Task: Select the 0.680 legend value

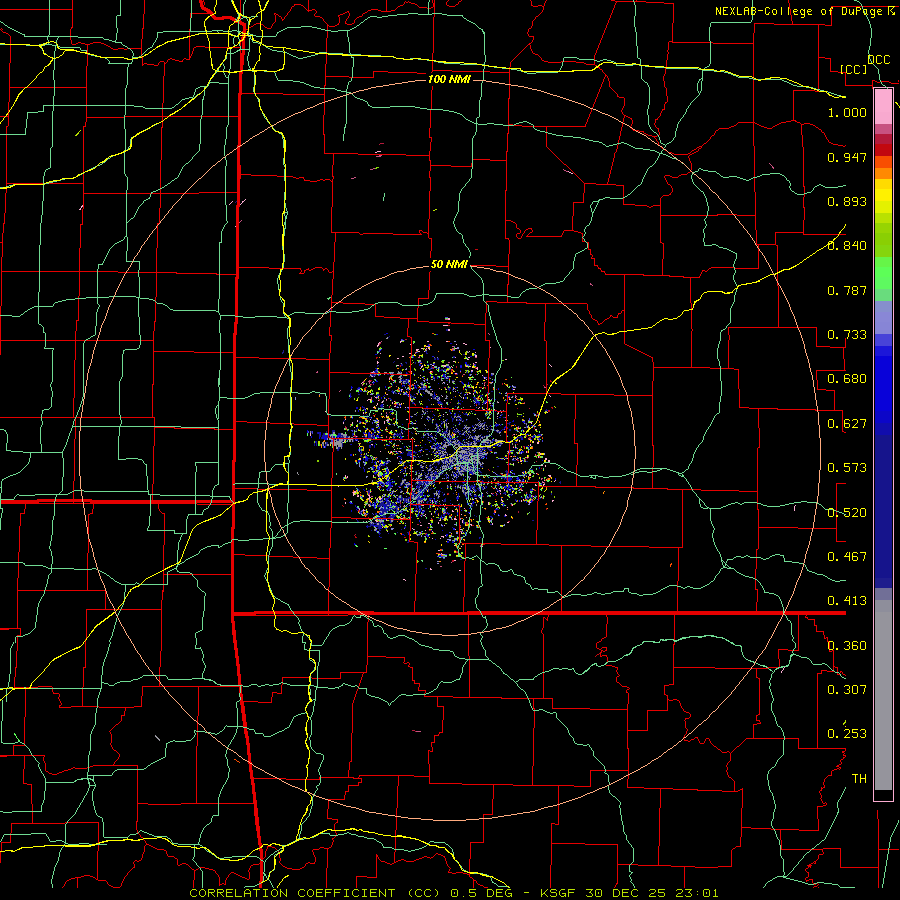Action: click(x=847, y=379)
